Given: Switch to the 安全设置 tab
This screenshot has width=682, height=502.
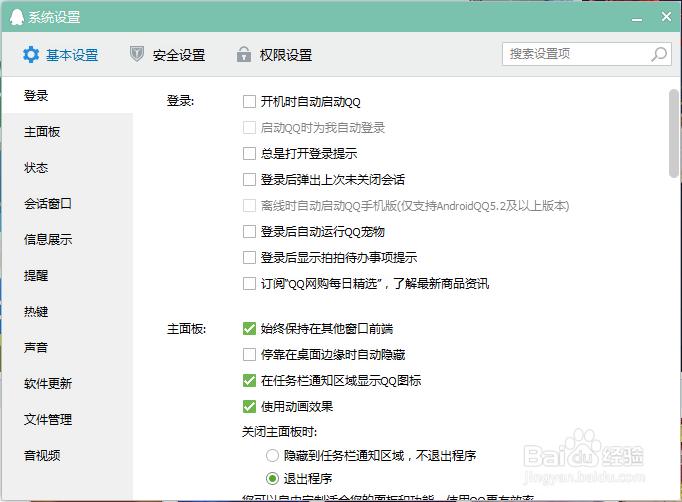Looking at the screenshot, I should tap(167, 55).
